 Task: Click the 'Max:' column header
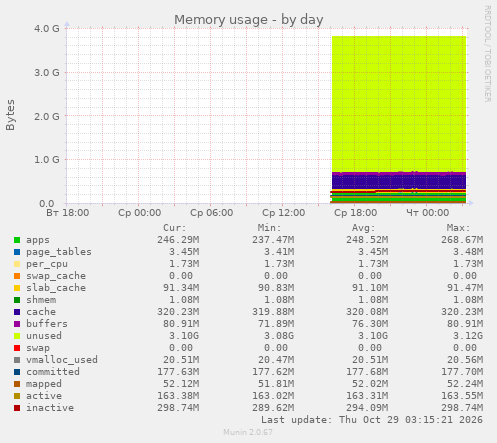point(458,228)
